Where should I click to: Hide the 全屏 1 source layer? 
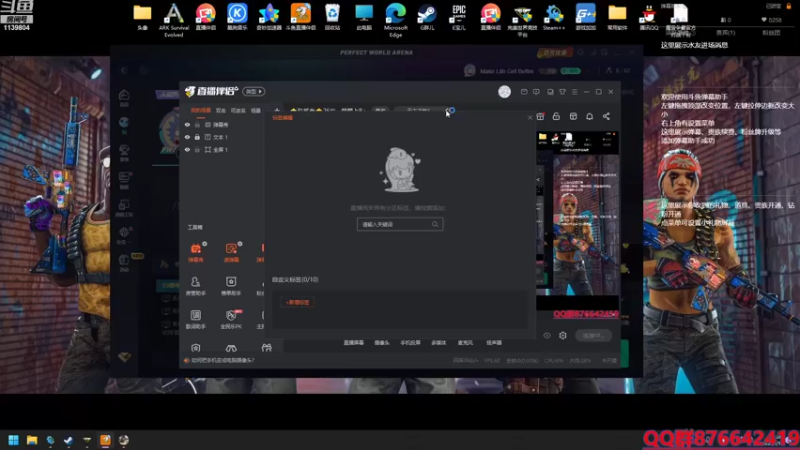(187, 149)
